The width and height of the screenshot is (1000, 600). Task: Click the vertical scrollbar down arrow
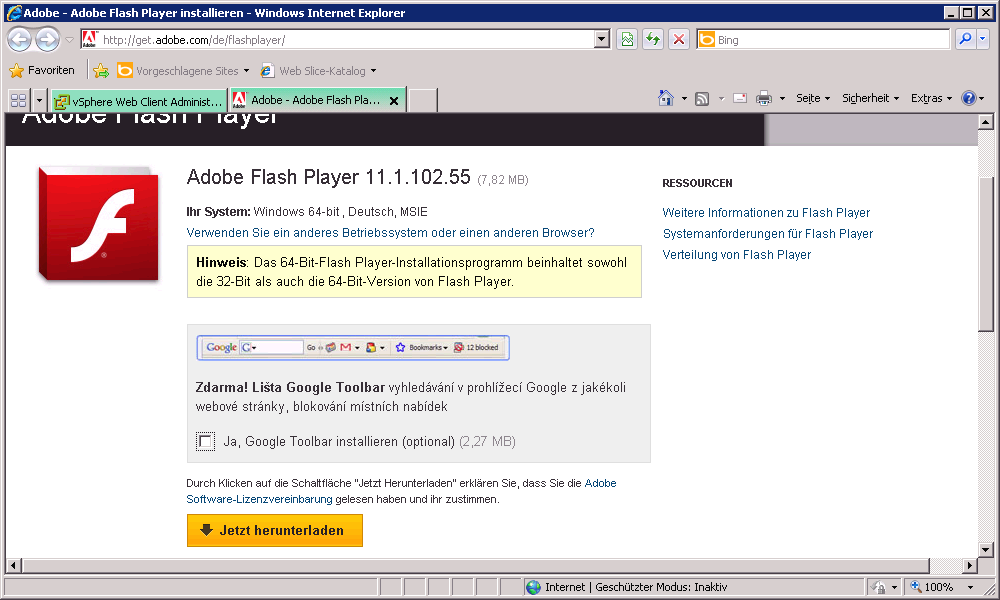985,549
